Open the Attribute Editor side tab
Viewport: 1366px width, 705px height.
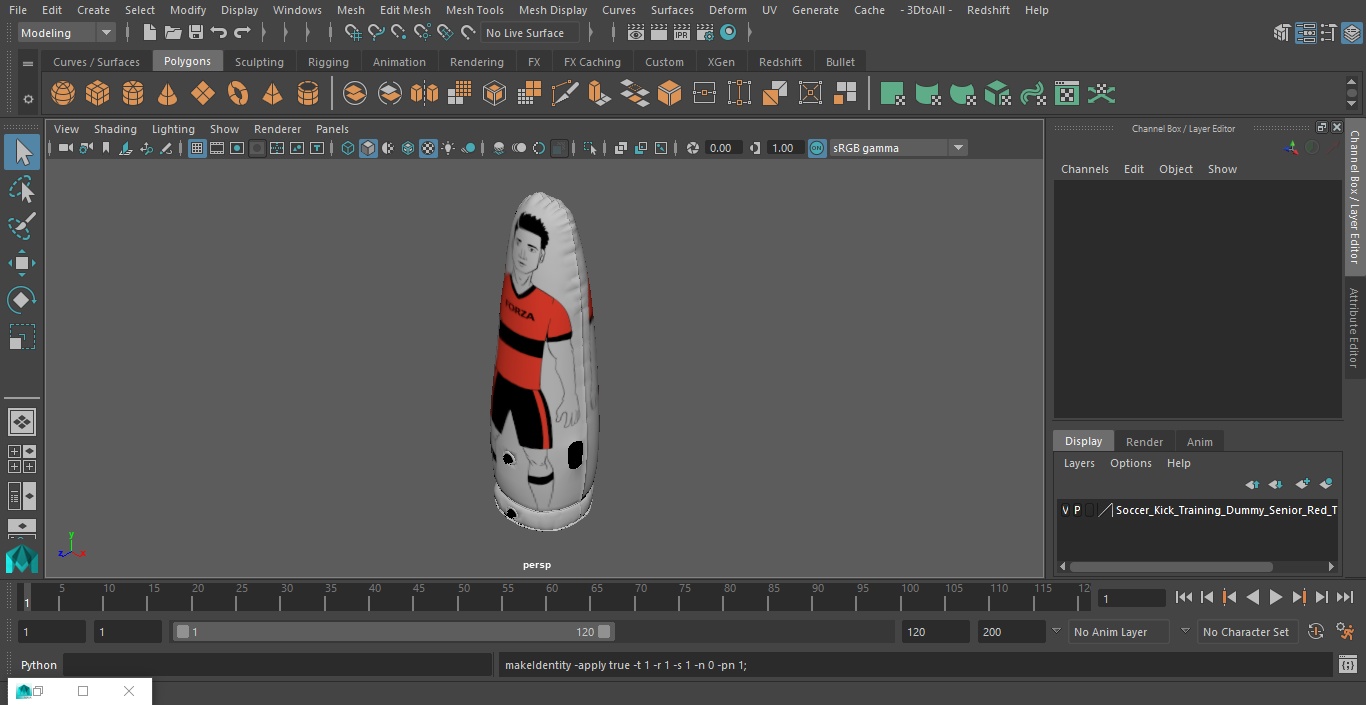tap(1354, 328)
